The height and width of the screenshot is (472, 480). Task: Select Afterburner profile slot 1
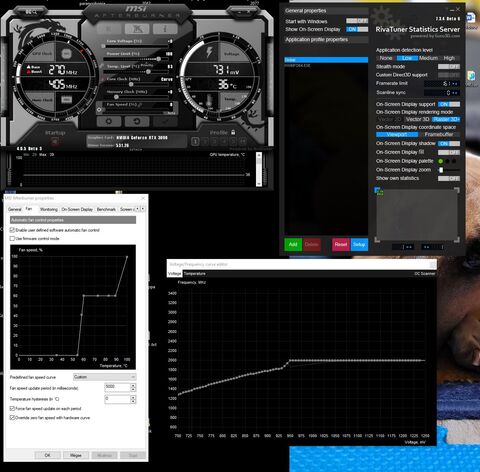click(196, 142)
